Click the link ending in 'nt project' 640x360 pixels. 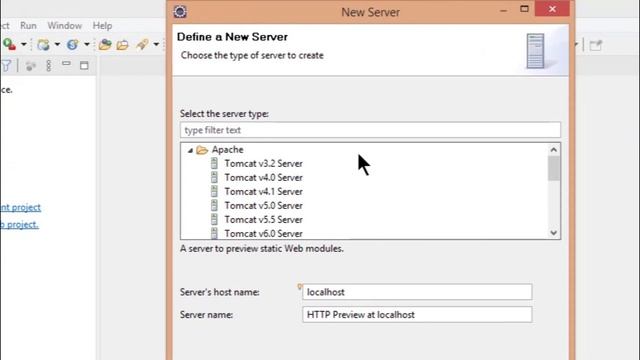point(20,207)
